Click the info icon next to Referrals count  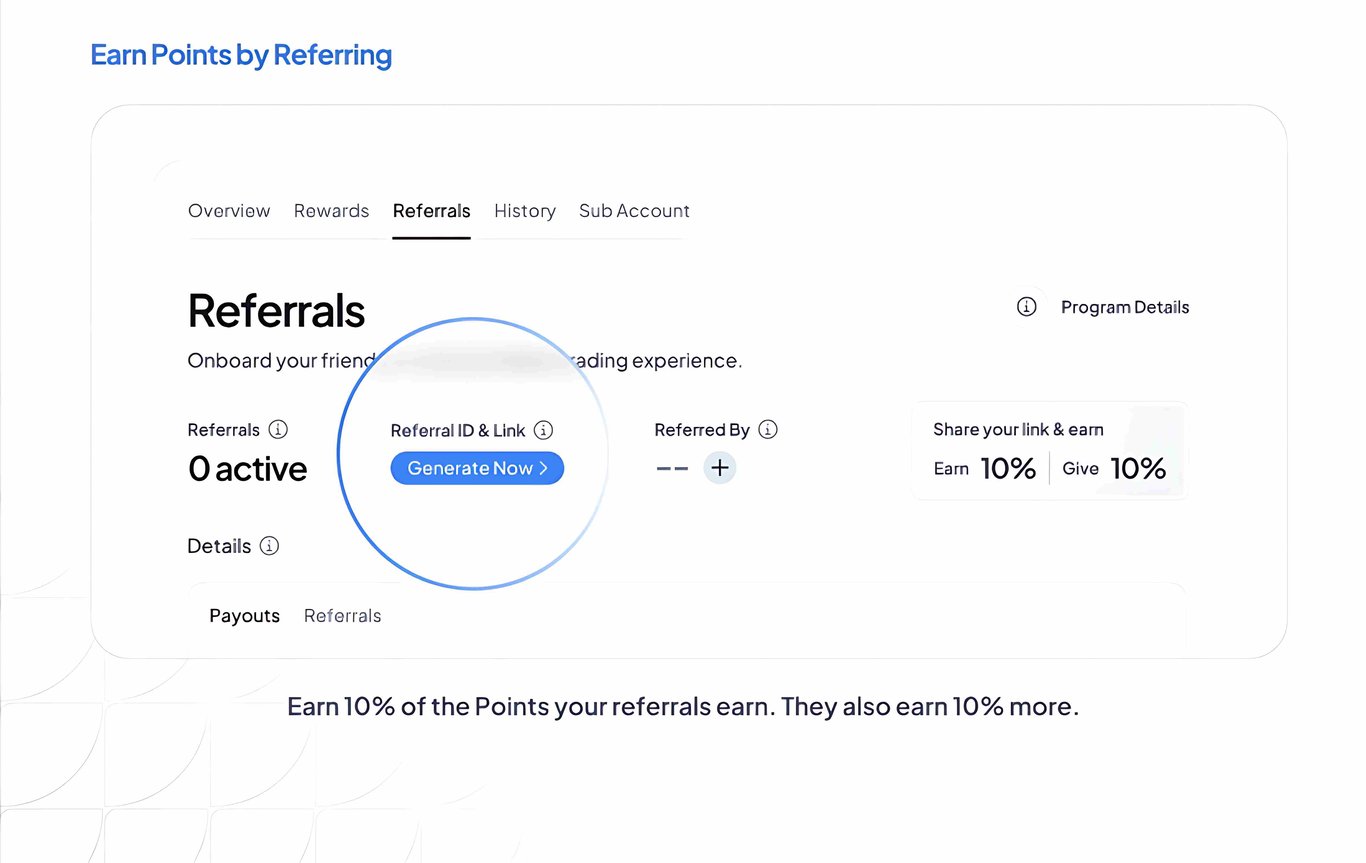tap(278, 429)
